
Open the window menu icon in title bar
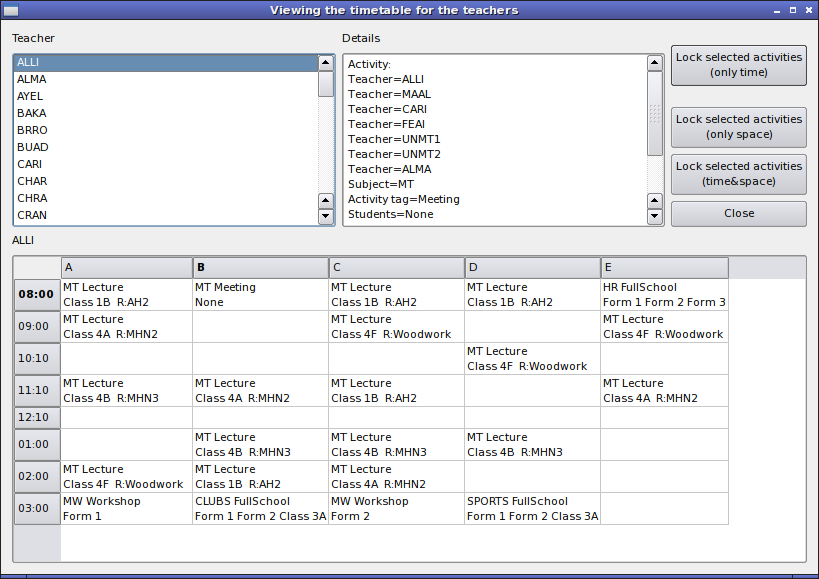click(x=12, y=10)
